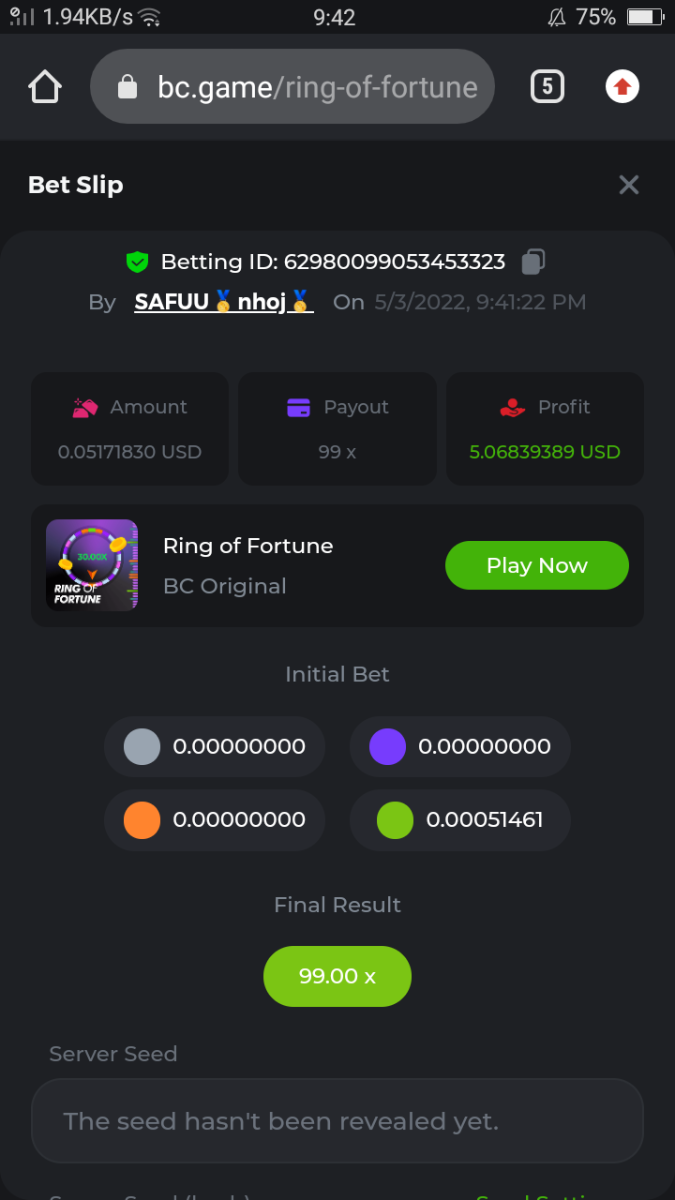Select the green color bet chip

point(395,821)
